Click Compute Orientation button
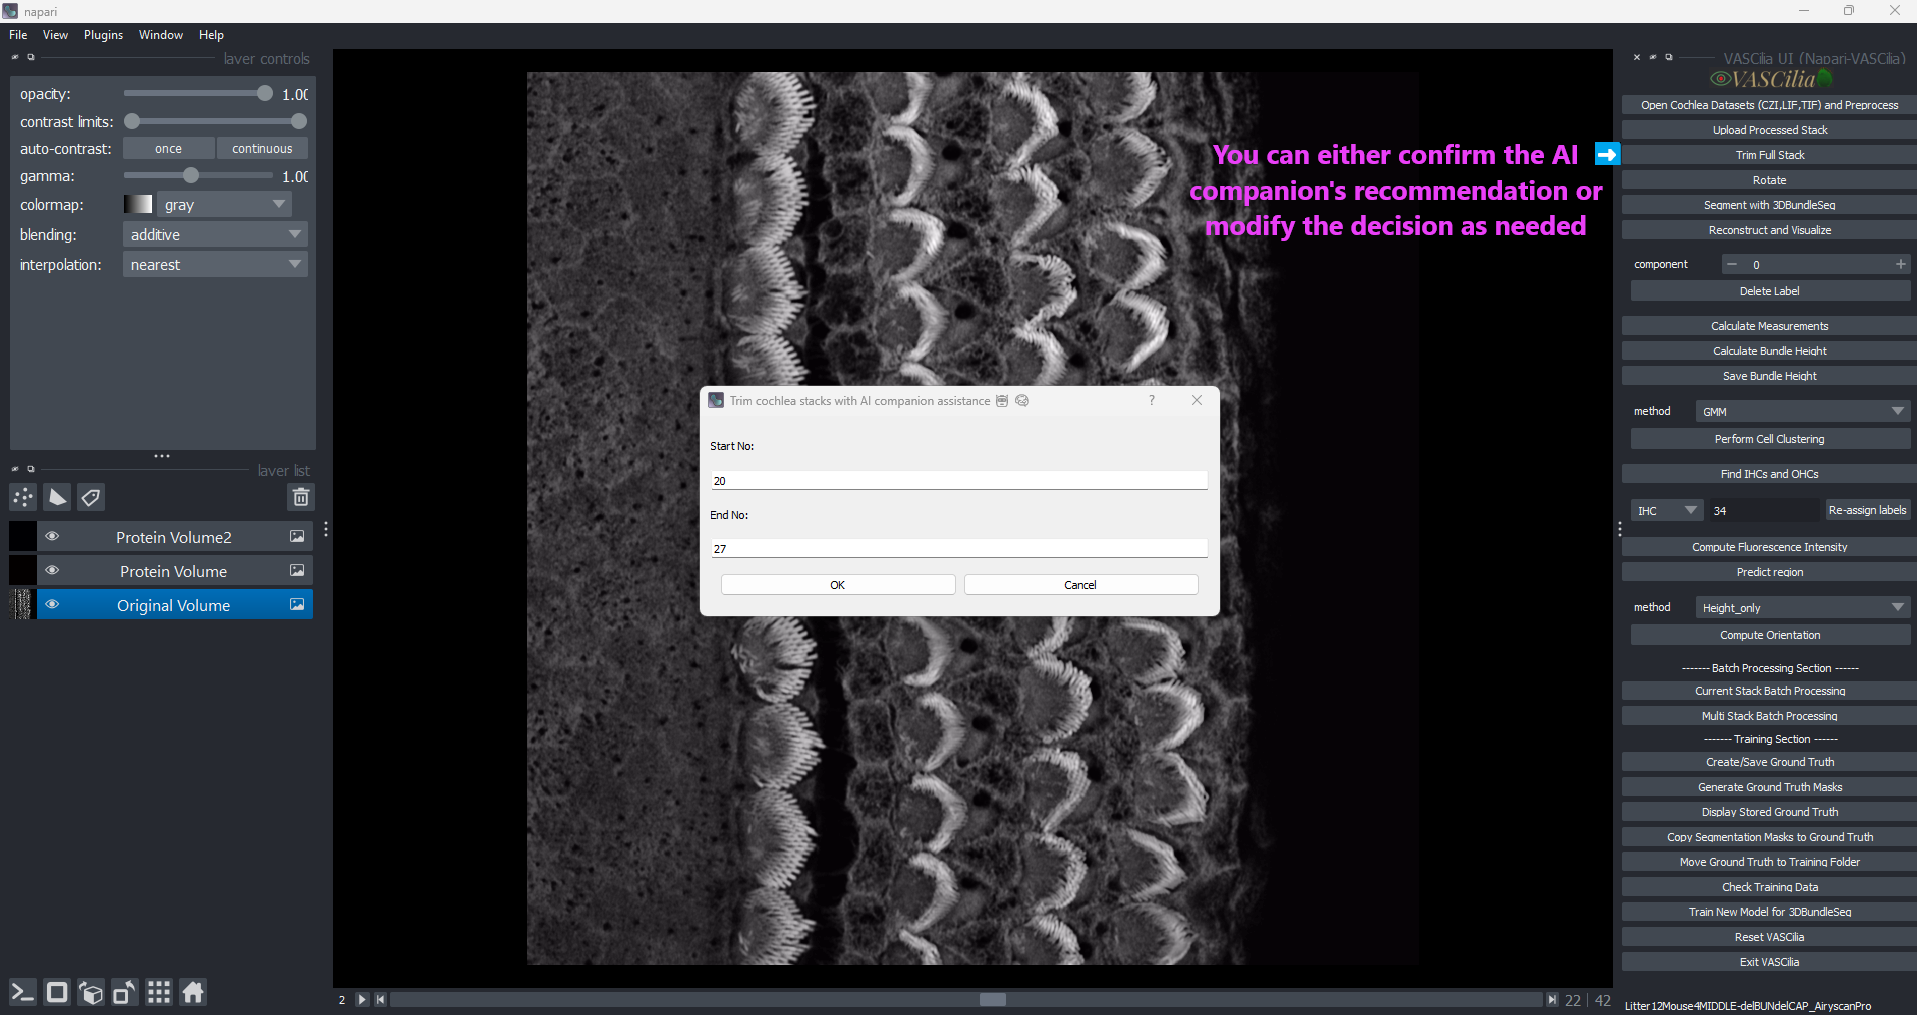This screenshot has height=1015, width=1917. [x=1770, y=635]
